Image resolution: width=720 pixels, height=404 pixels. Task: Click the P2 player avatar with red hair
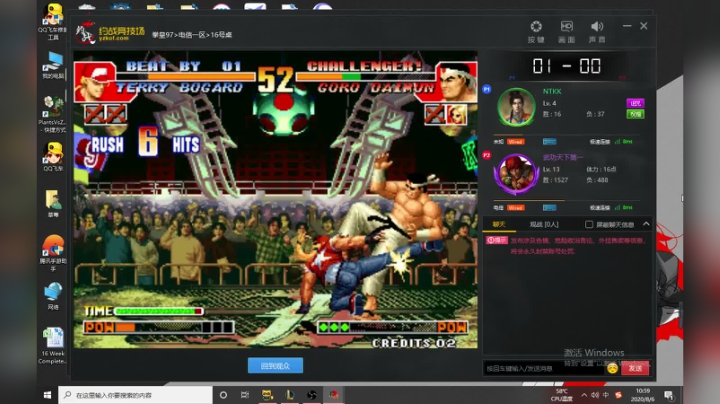[x=516, y=174]
